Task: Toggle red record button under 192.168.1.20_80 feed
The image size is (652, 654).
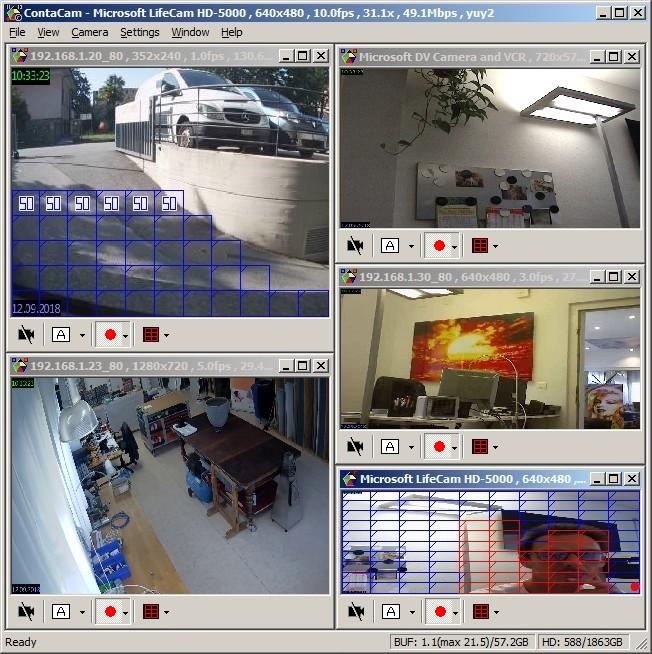Action: pos(110,335)
